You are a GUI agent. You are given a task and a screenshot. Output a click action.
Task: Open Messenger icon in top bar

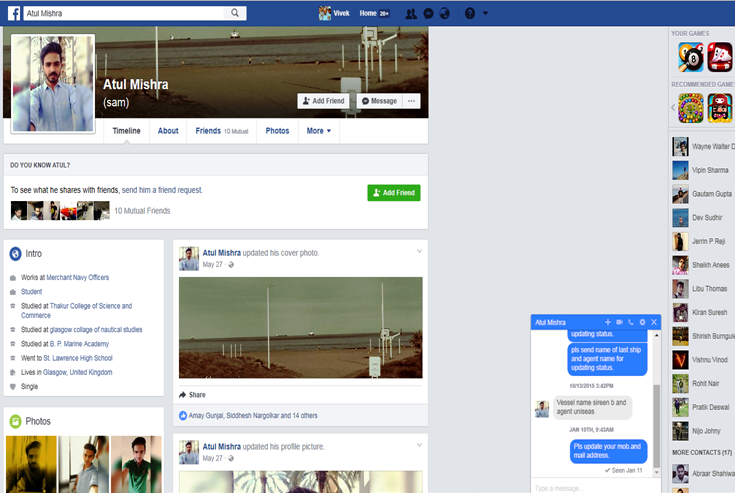(x=428, y=13)
